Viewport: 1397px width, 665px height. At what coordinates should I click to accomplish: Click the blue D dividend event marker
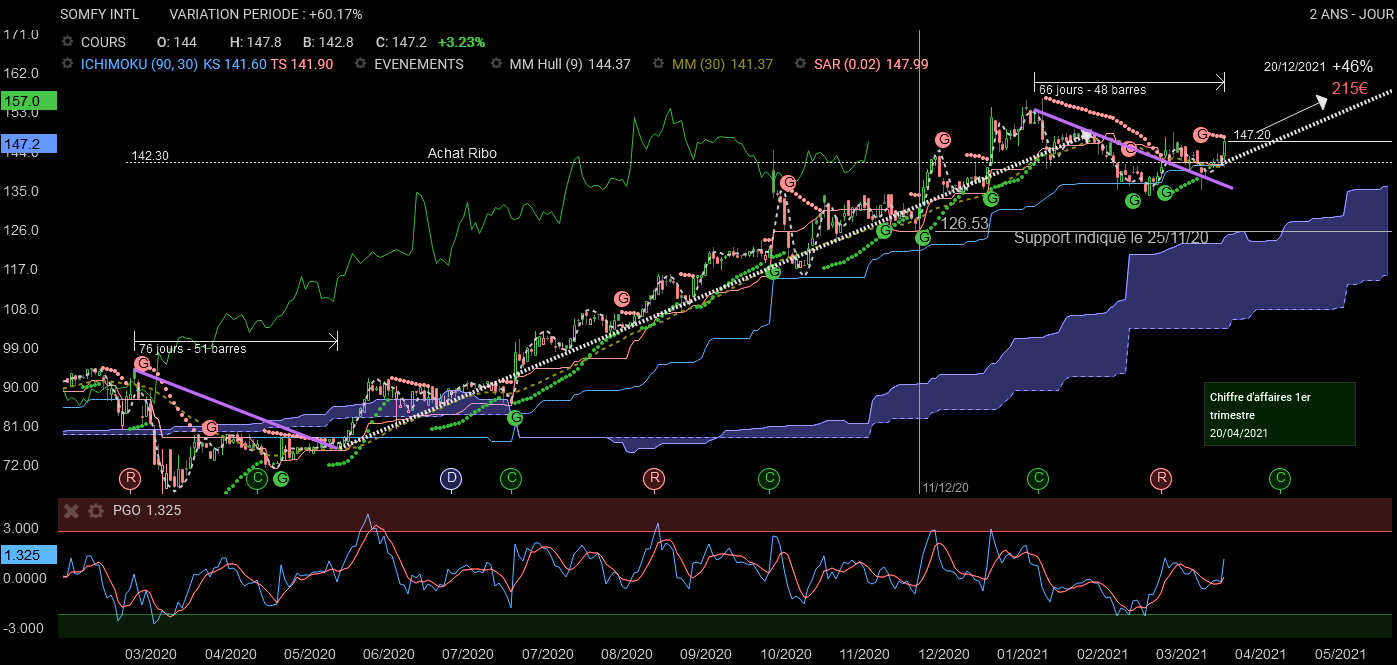click(451, 479)
